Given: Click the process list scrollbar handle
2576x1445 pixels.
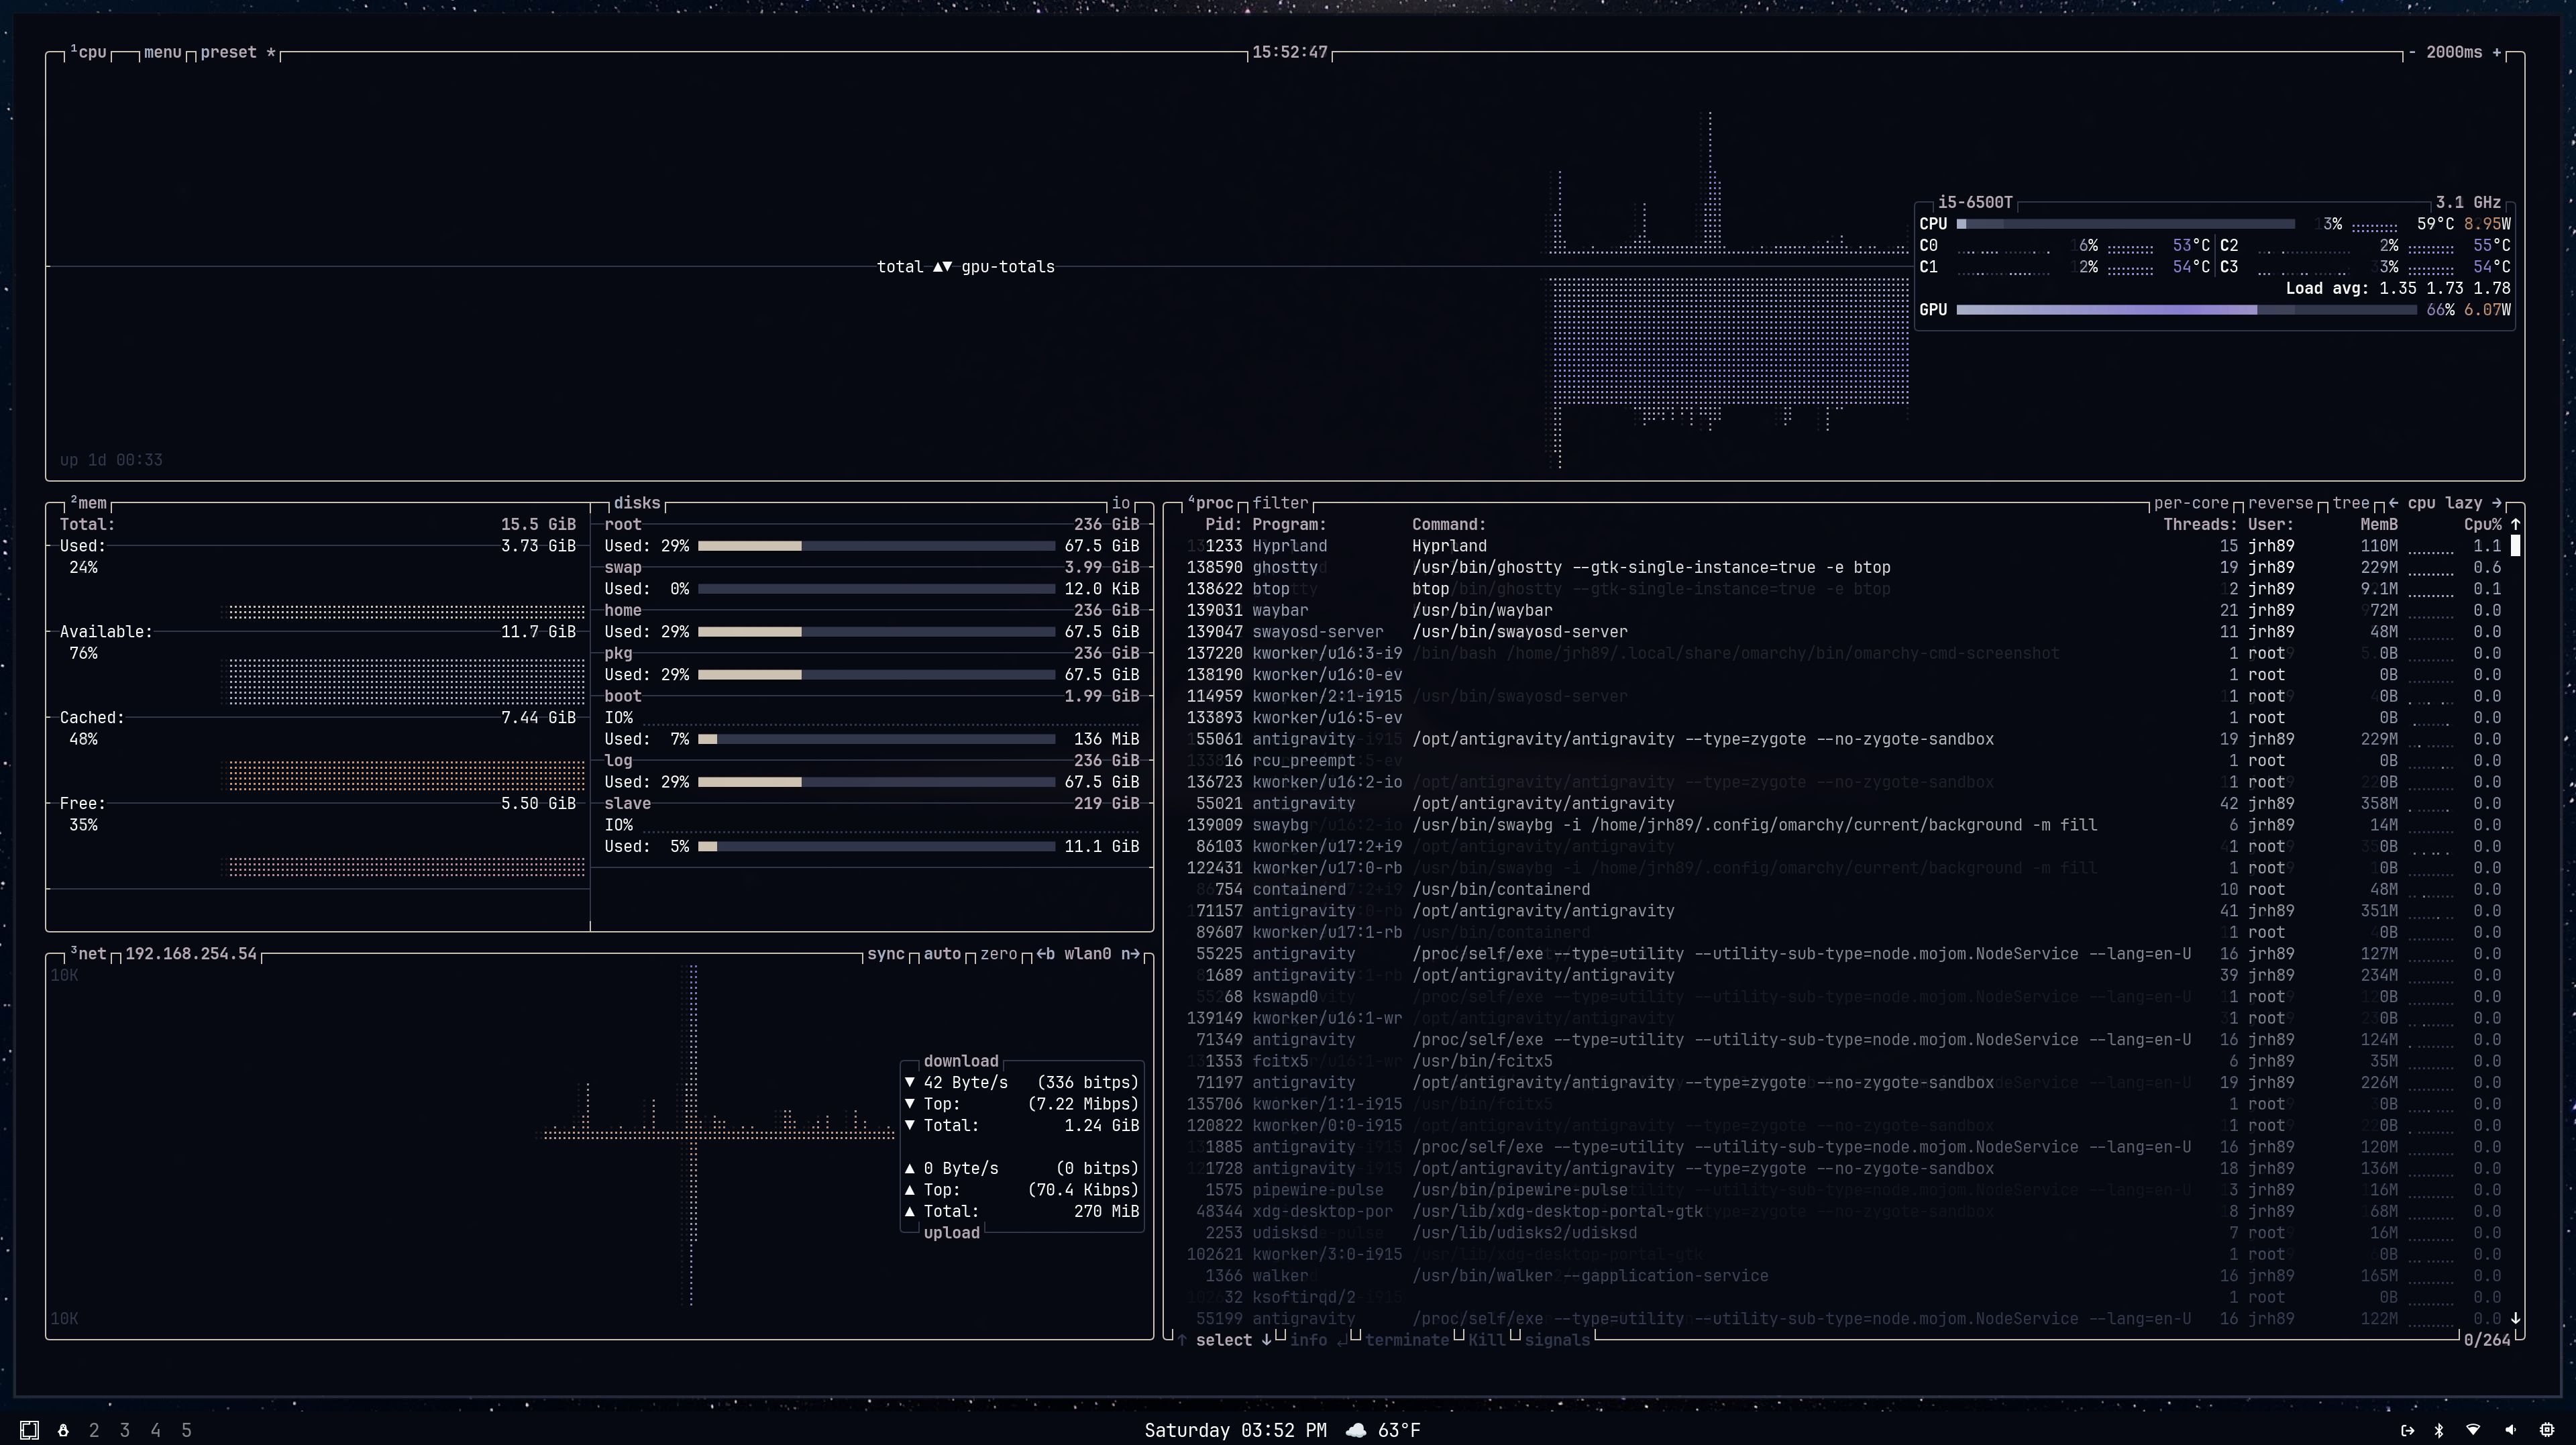Looking at the screenshot, I should 2515,546.
